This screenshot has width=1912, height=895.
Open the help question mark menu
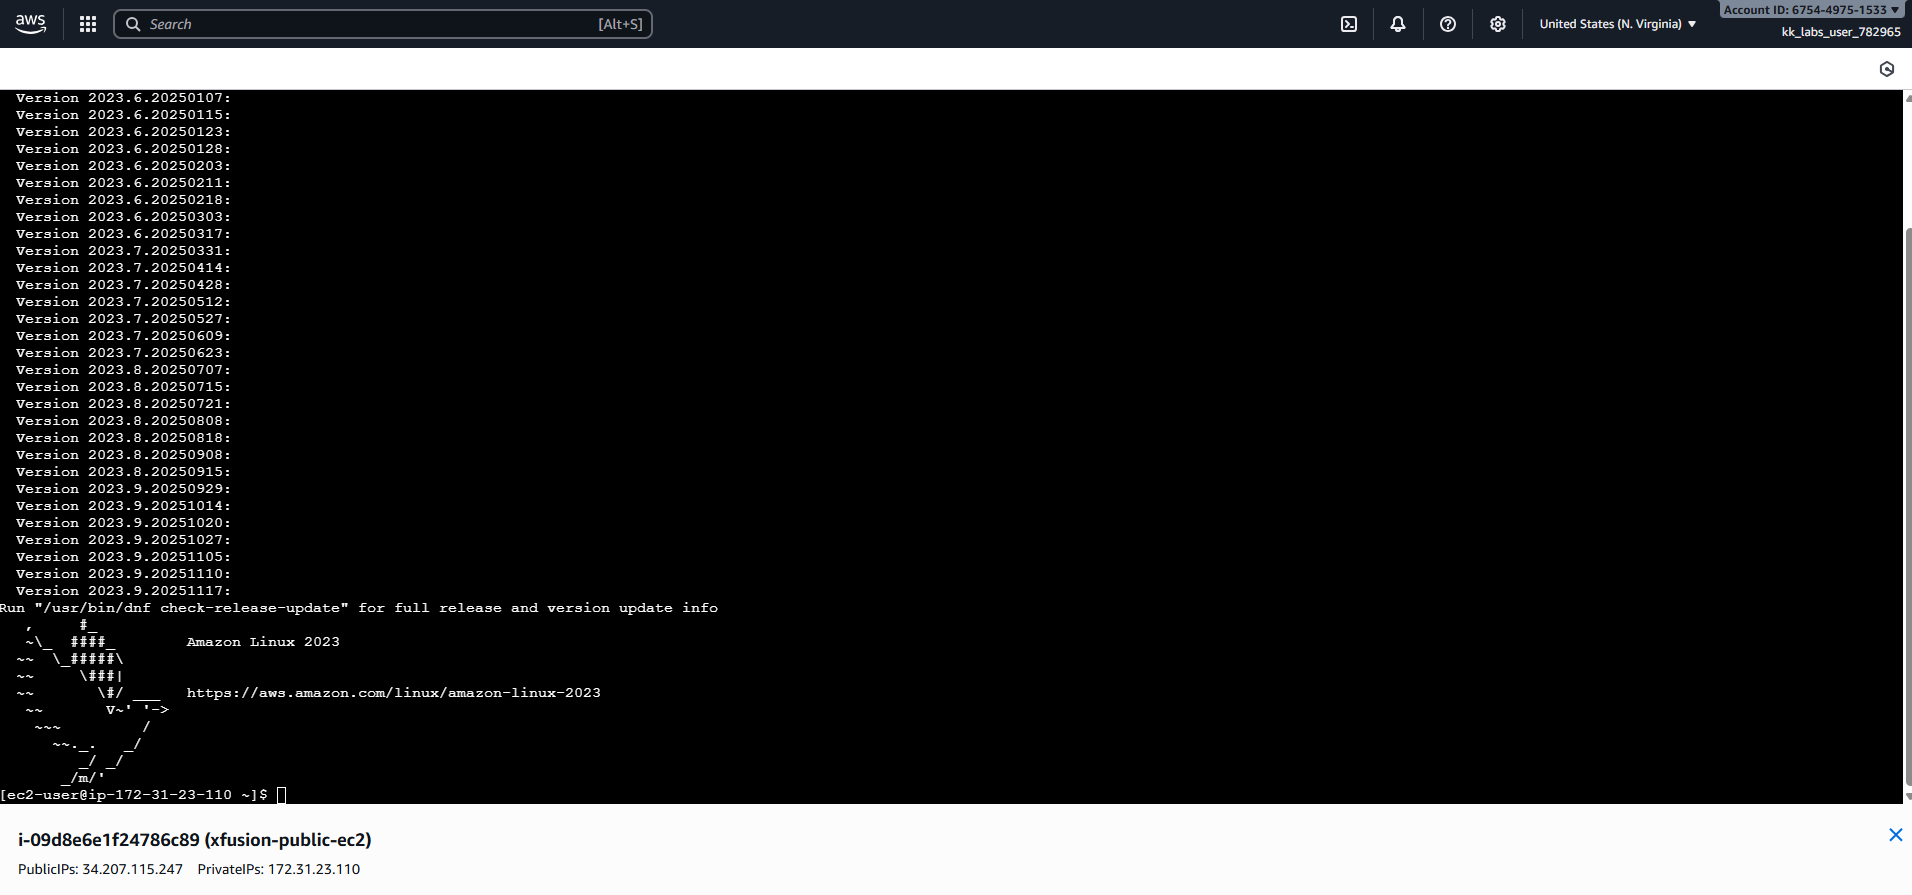click(x=1448, y=24)
